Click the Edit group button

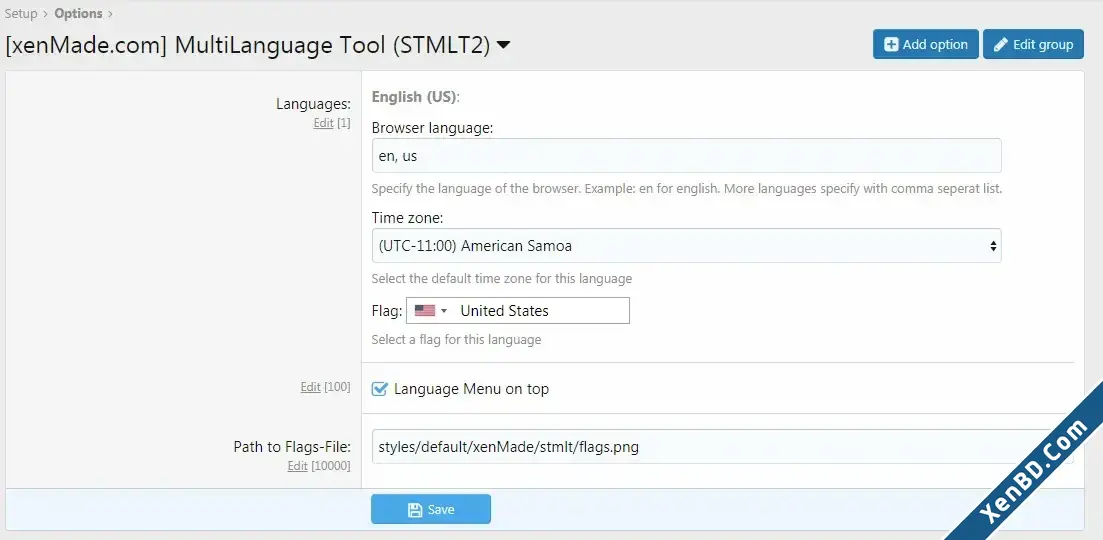click(1033, 44)
